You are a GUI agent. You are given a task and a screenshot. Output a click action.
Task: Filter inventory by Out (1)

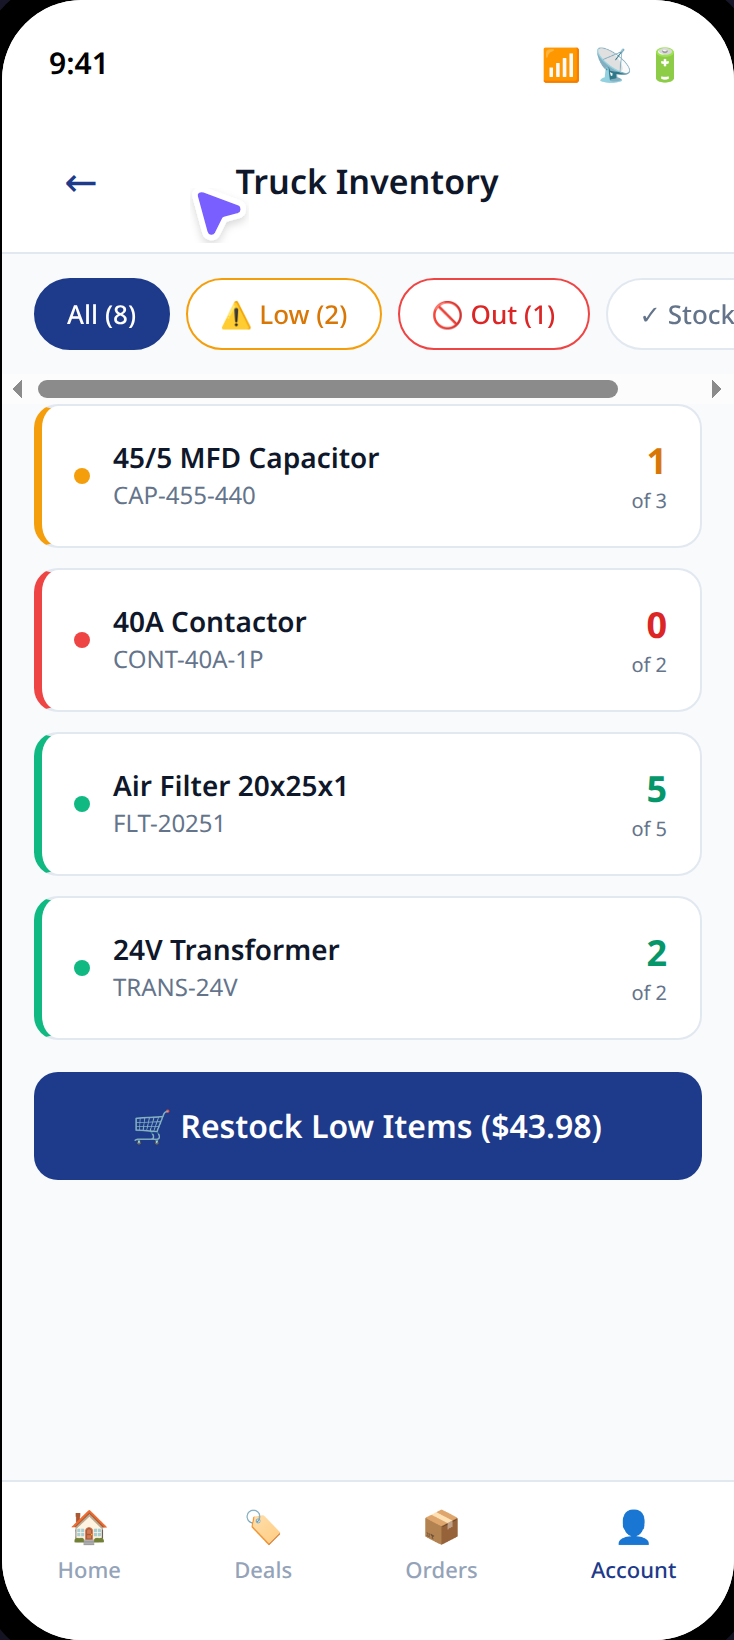pyautogui.click(x=493, y=314)
